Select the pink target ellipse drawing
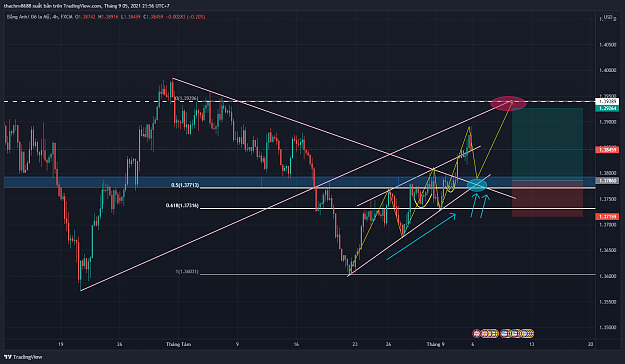 click(x=508, y=103)
